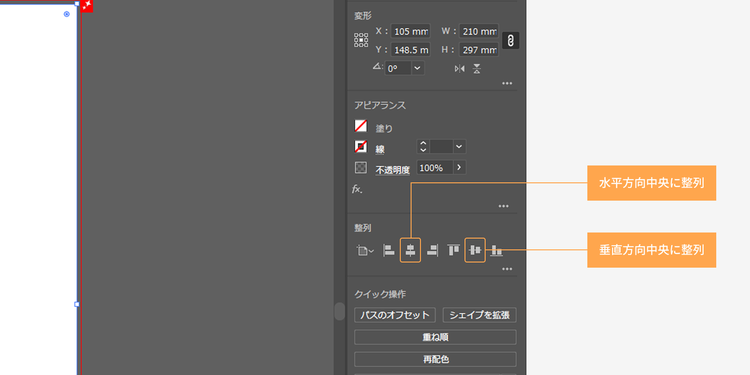Image resolution: width=750 pixels, height=375 pixels.
Task: Click the 線 stroke color swatch
Action: tap(361, 146)
